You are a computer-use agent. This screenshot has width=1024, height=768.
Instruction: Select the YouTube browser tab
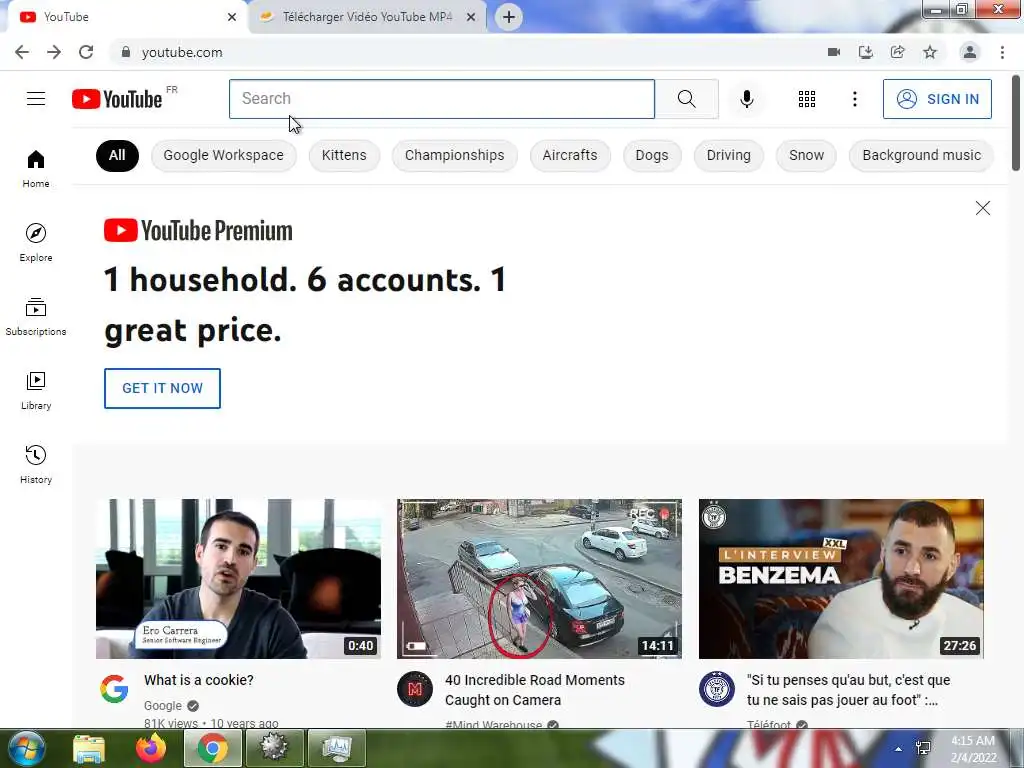(x=124, y=17)
